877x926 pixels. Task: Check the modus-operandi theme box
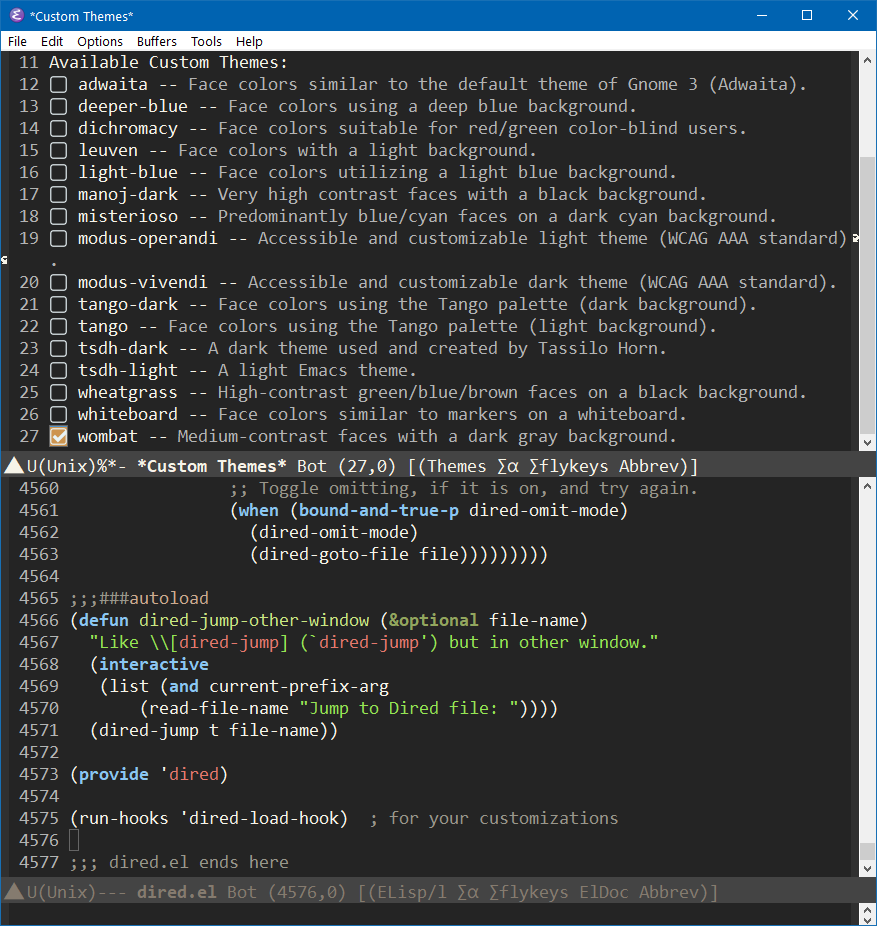[x=58, y=239]
